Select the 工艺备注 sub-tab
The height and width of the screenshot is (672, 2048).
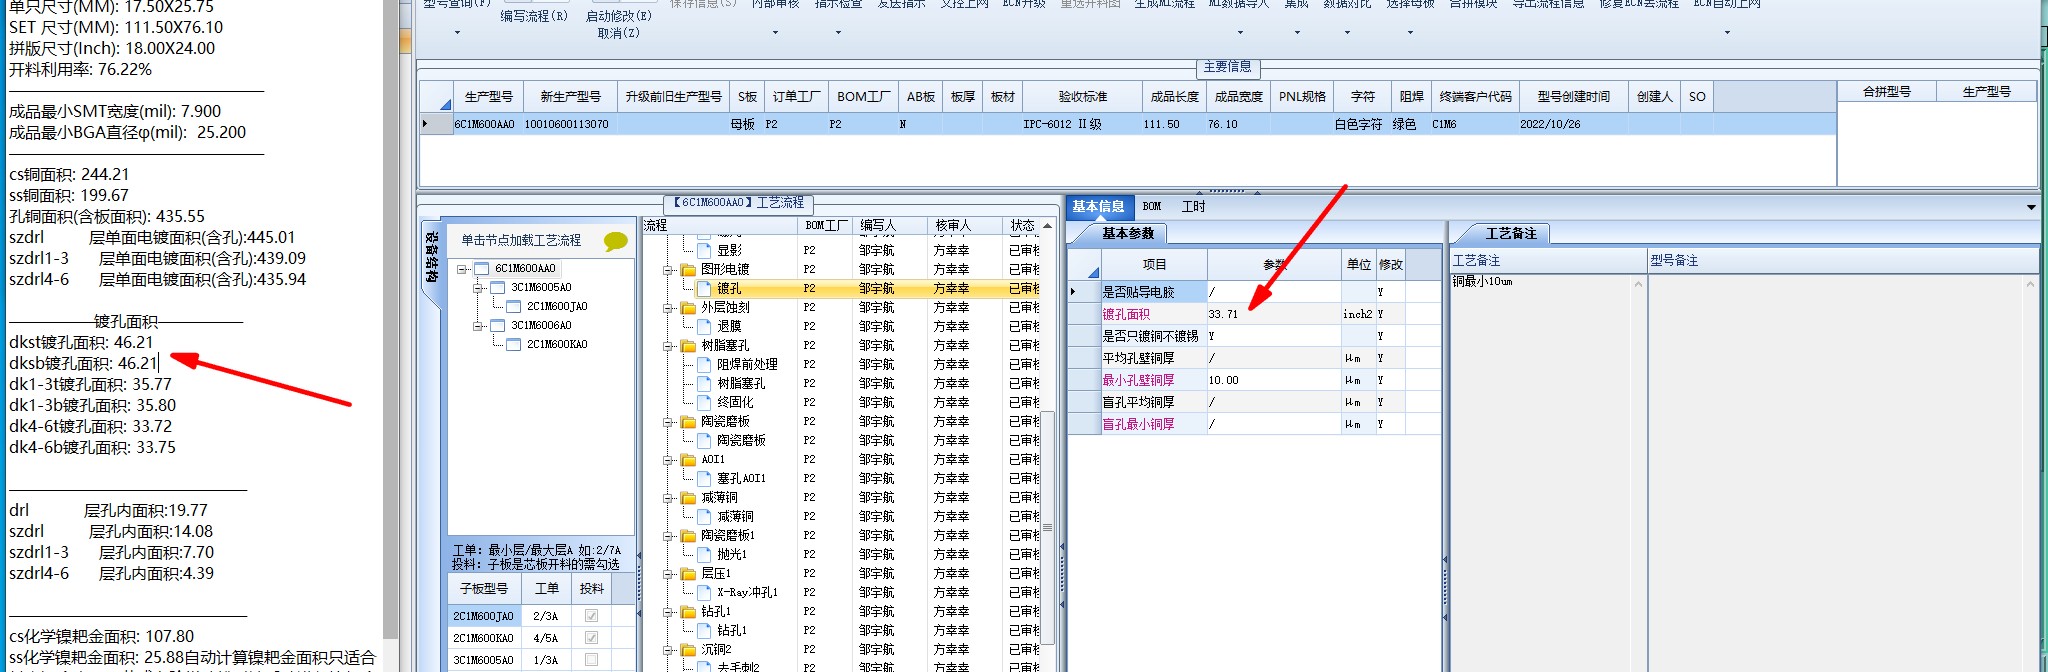point(1510,233)
